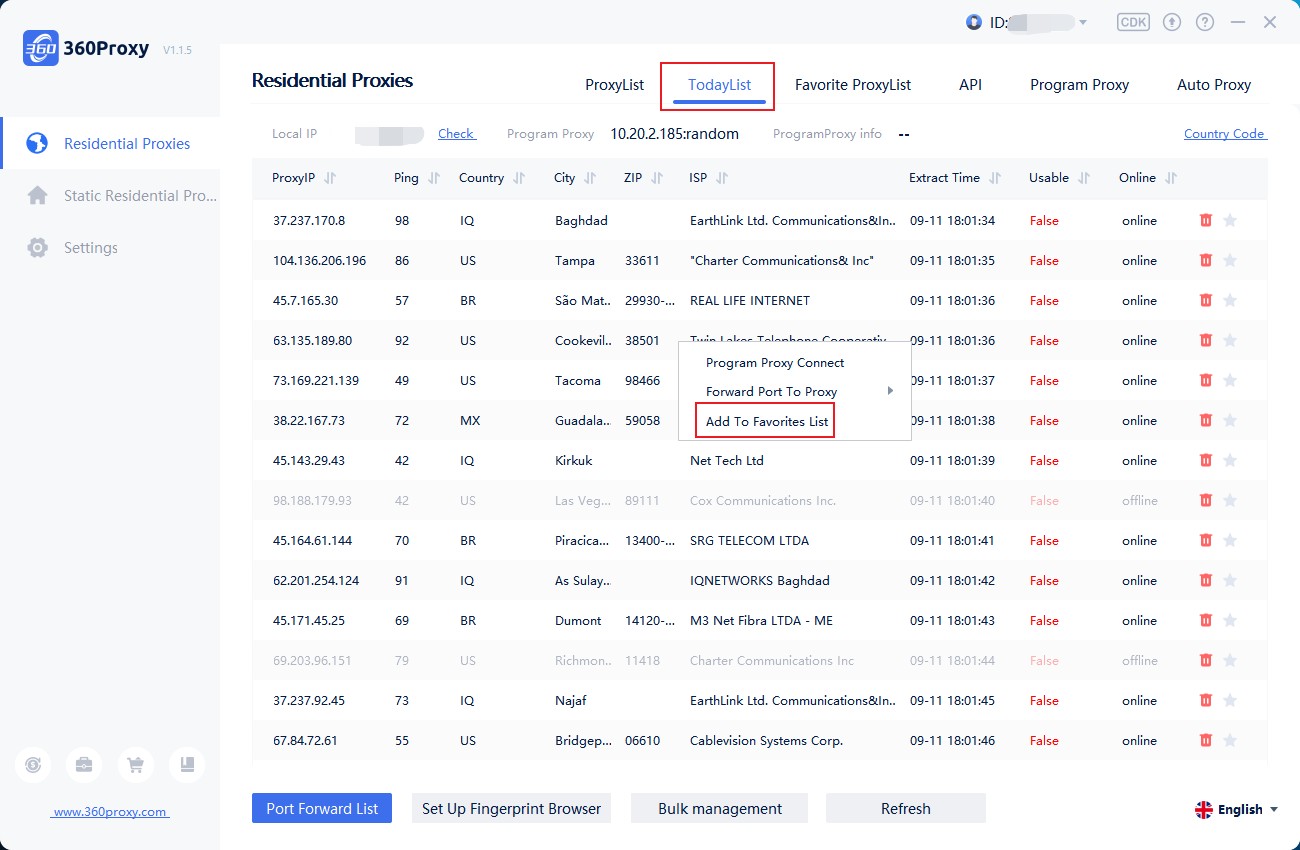Open the book guide icon
This screenshot has width=1300, height=850.
click(186, 765)
